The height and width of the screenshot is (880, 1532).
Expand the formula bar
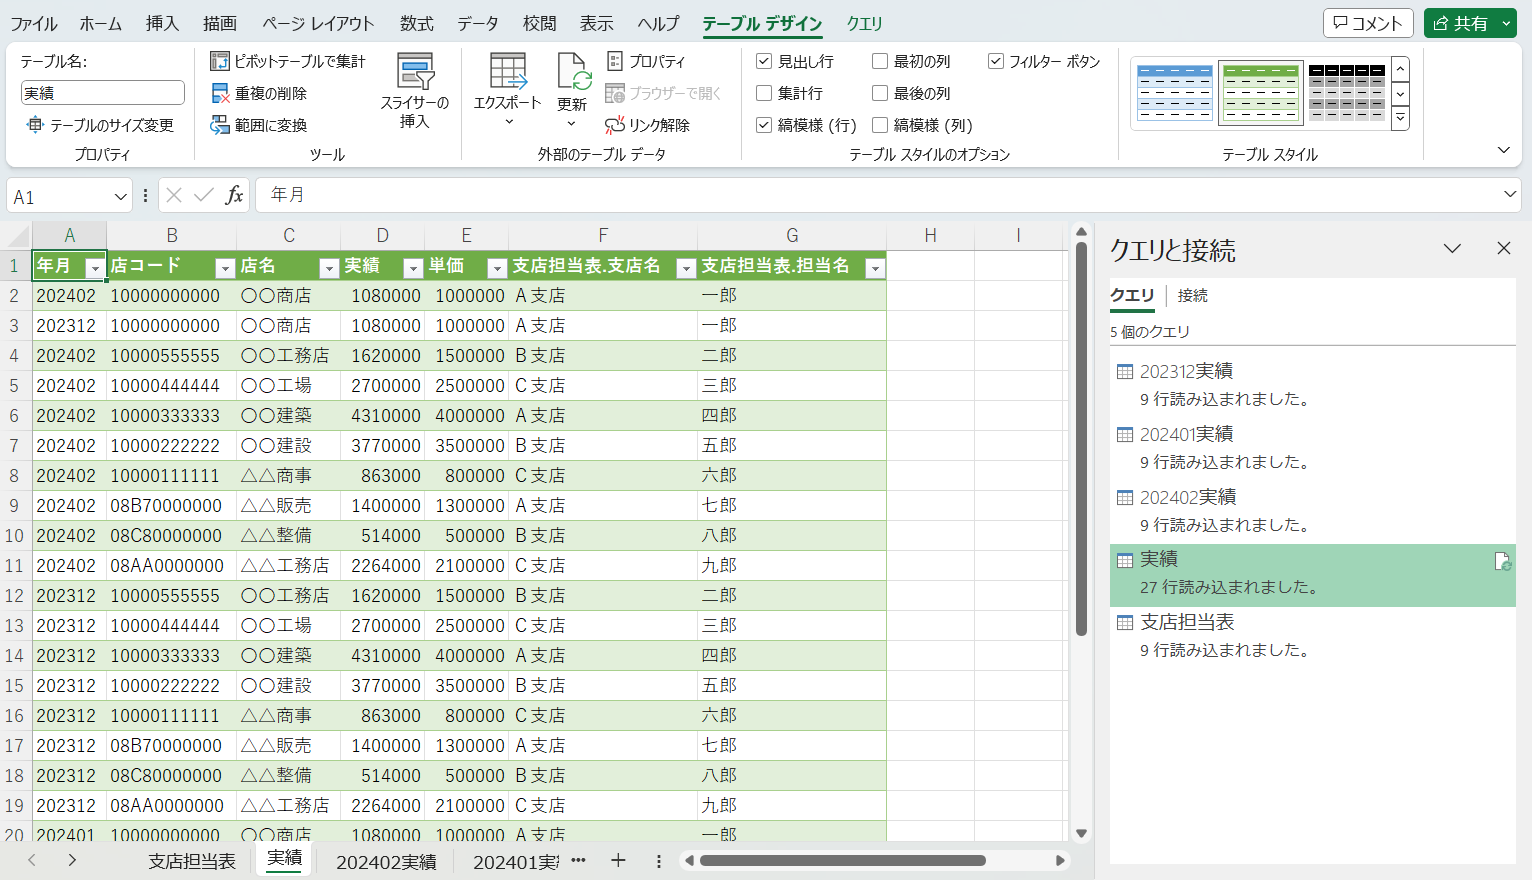click(x=1510, y=195)
